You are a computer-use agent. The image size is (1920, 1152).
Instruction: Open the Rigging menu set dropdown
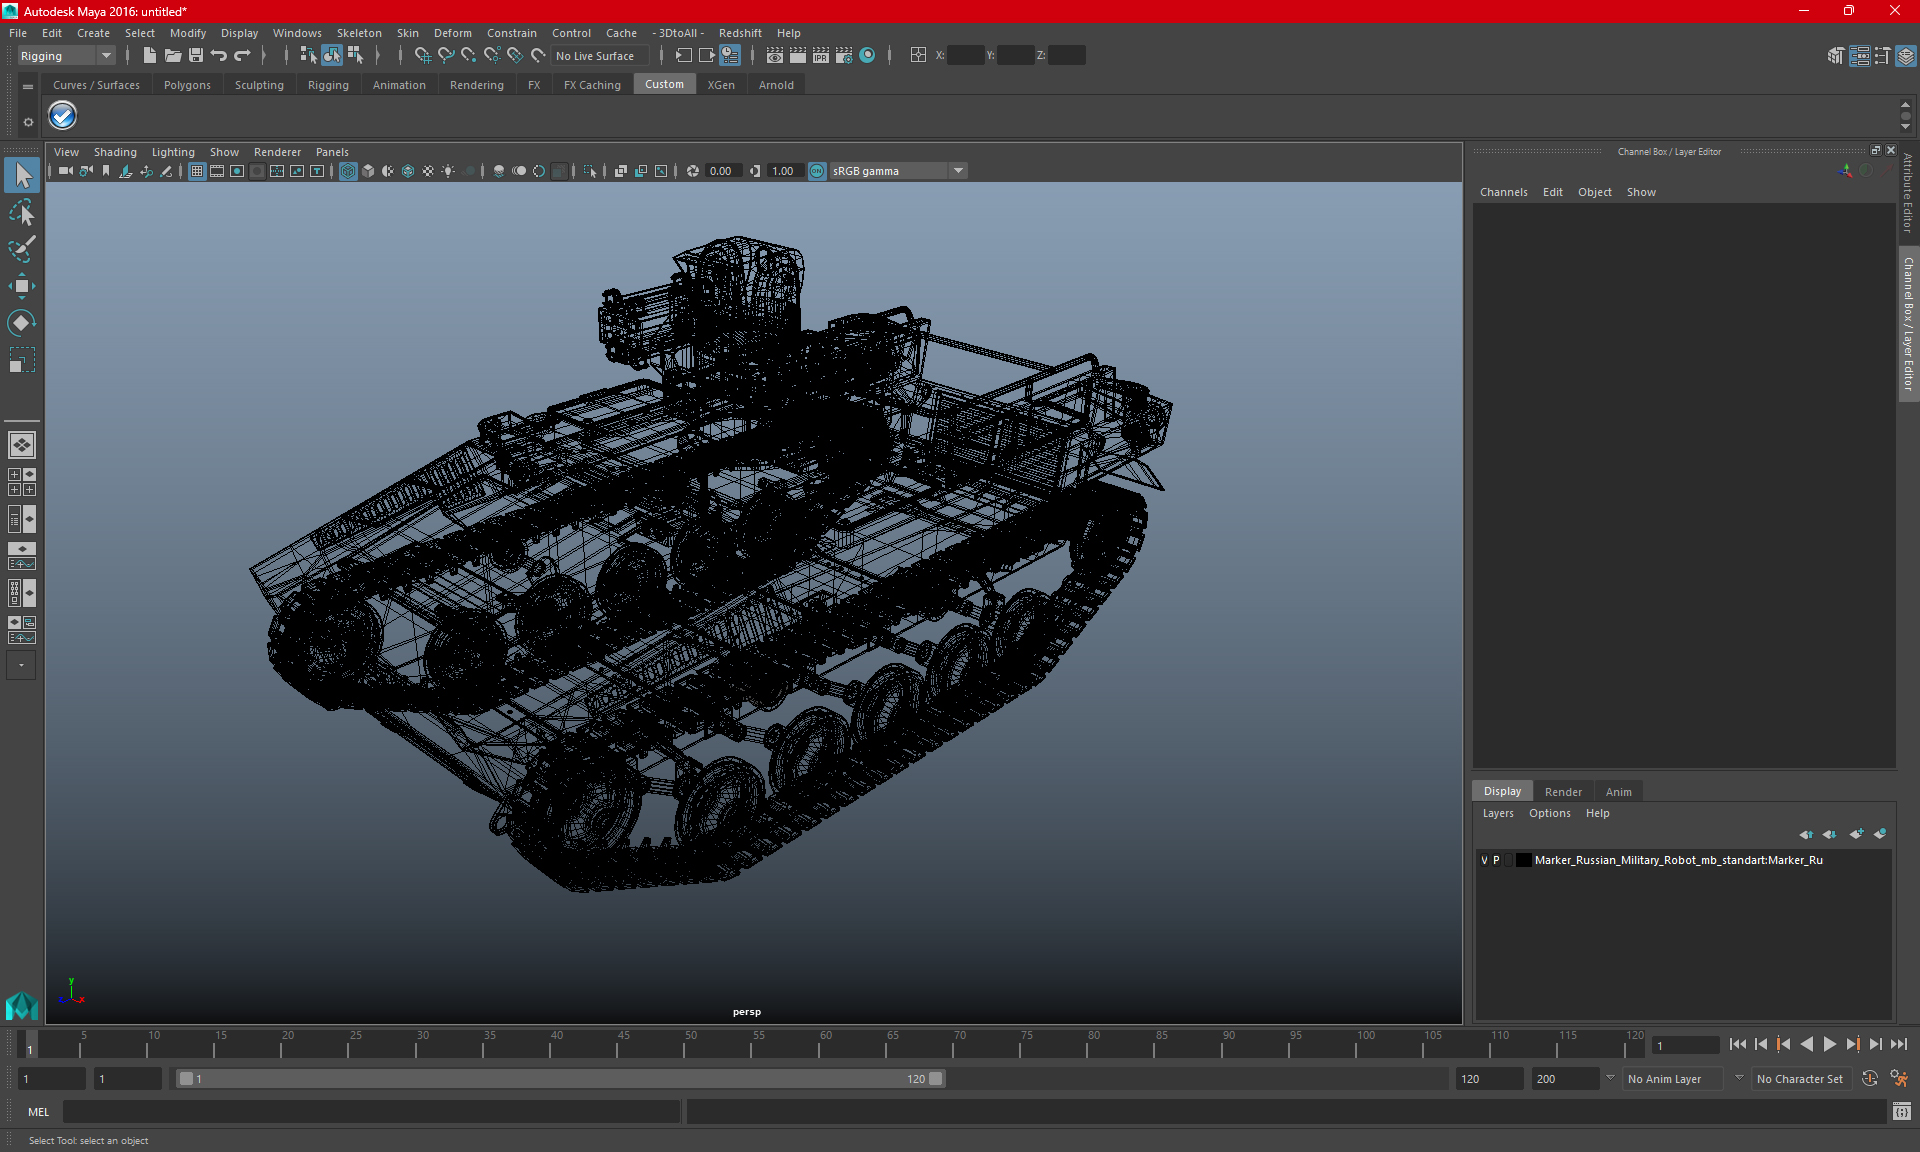tap(66, 56)
